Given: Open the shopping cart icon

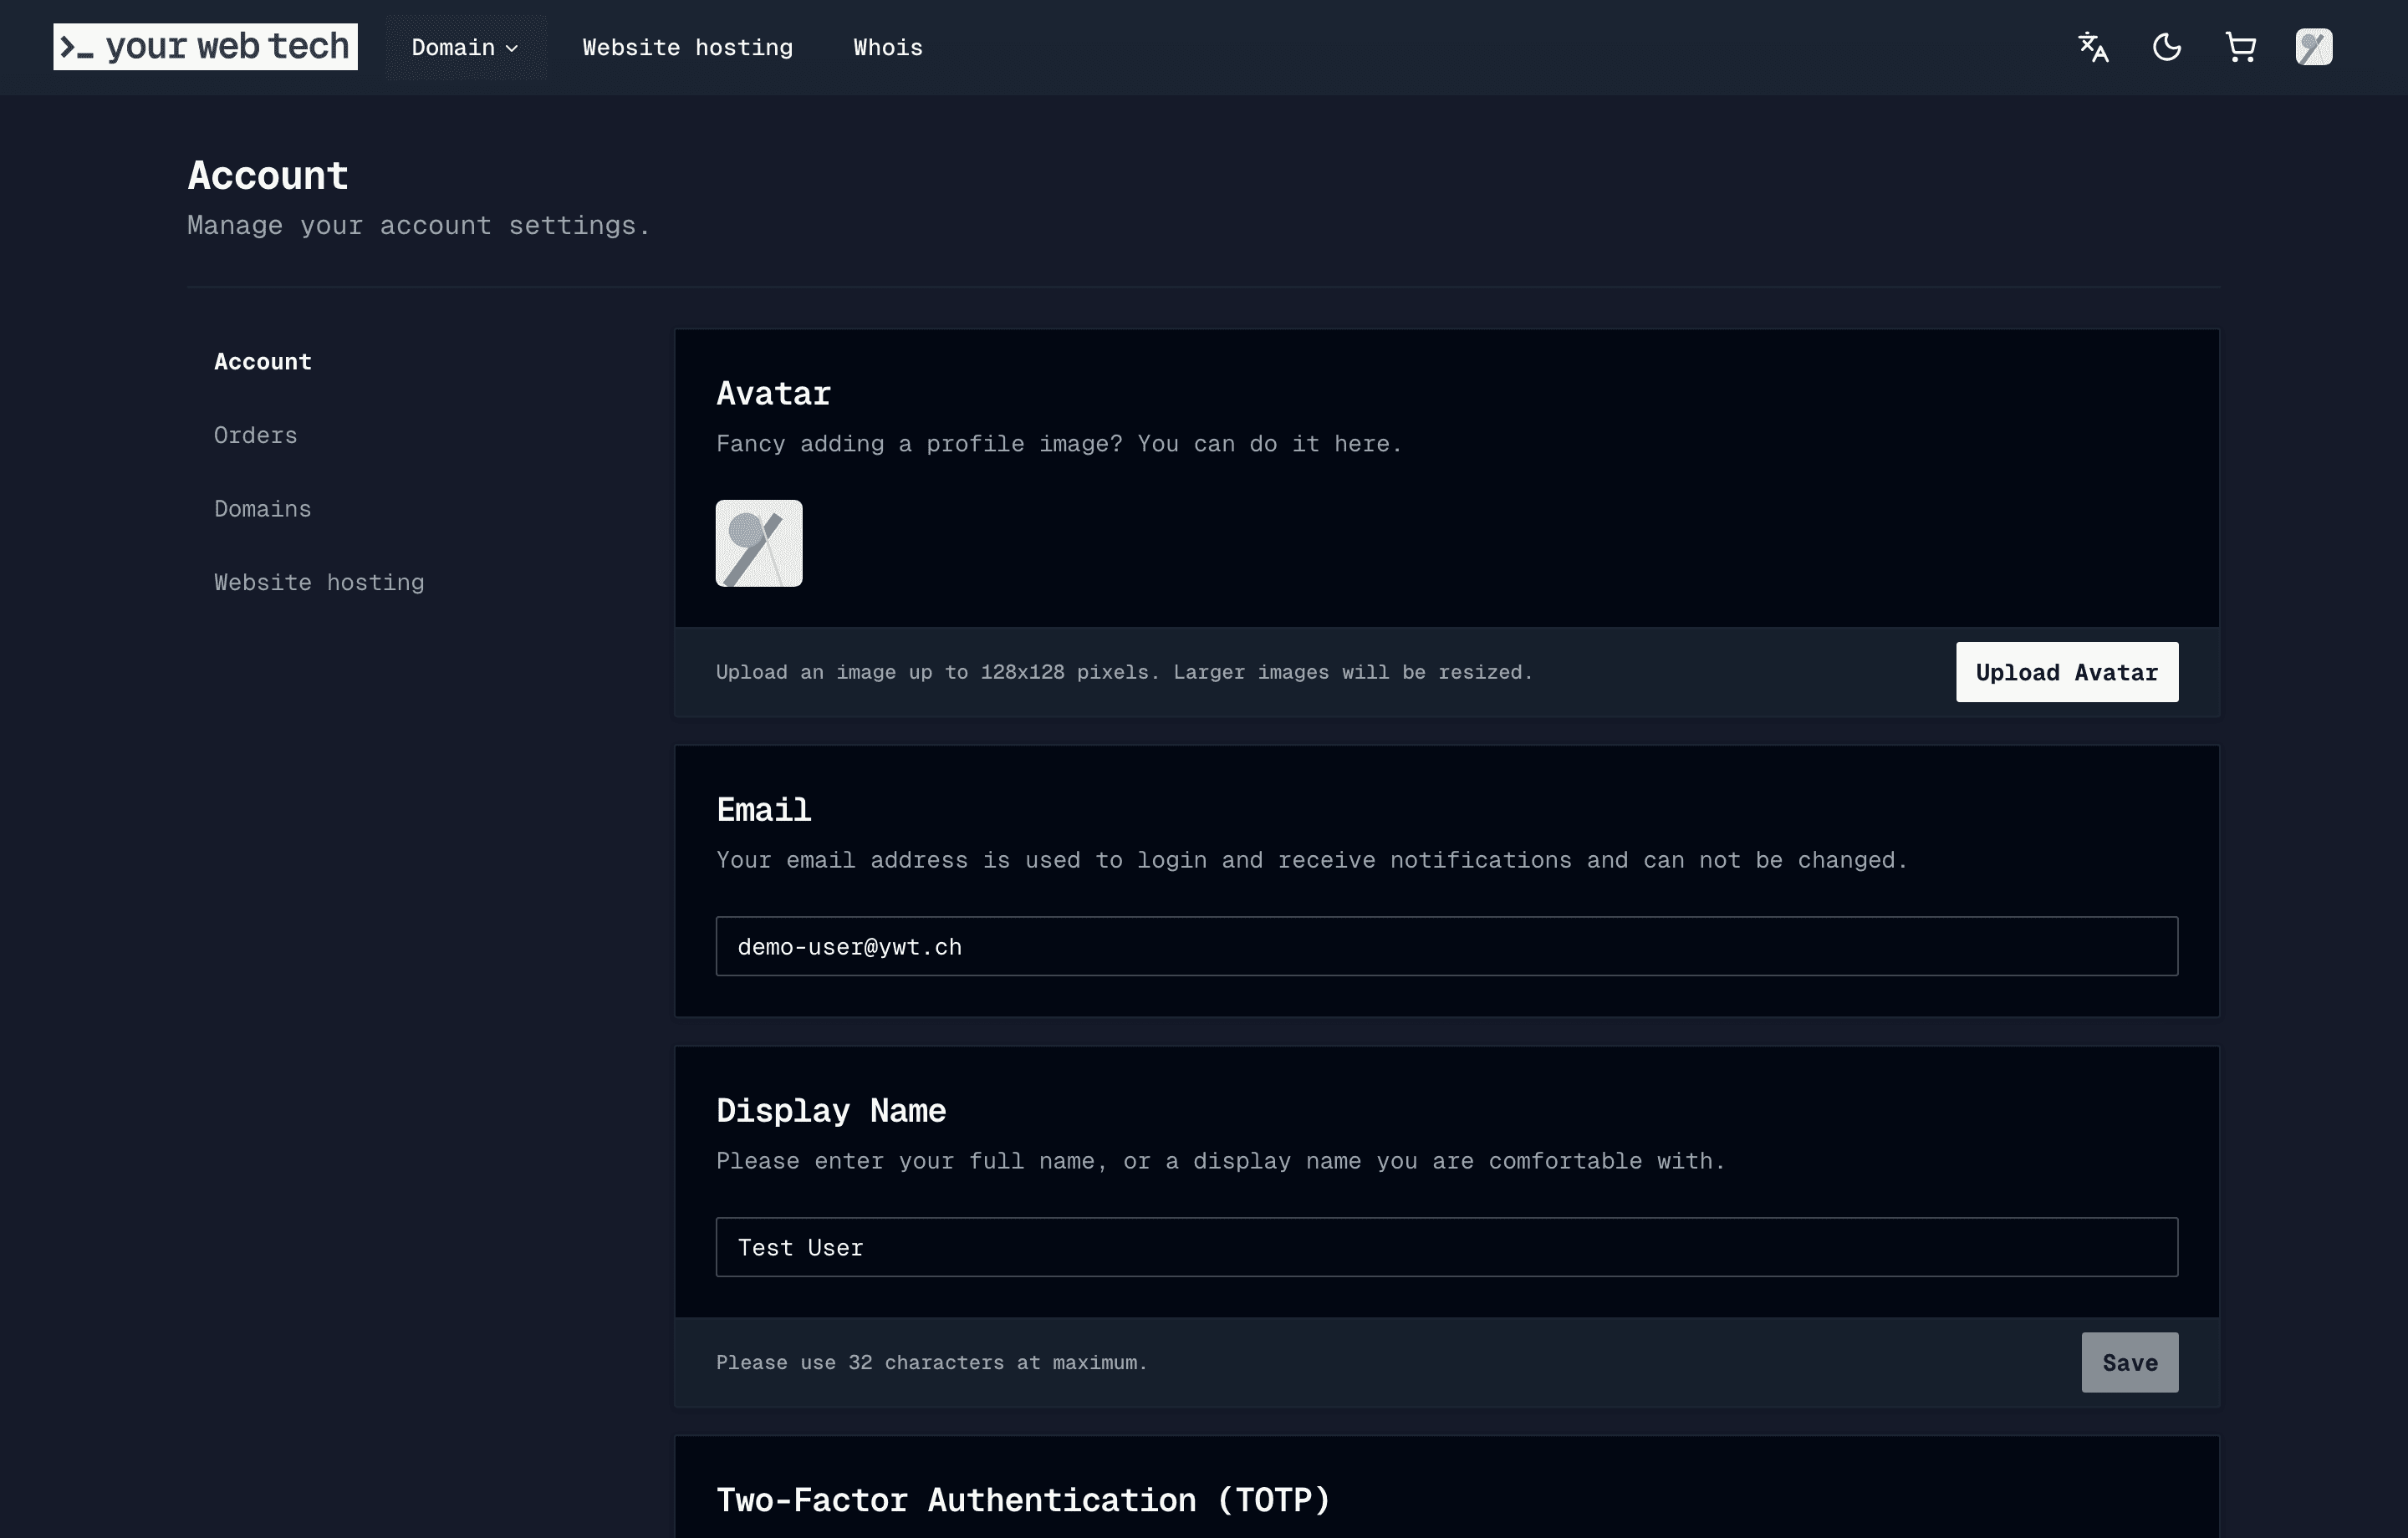Looking at the screenshot, I should [2240, 47].
